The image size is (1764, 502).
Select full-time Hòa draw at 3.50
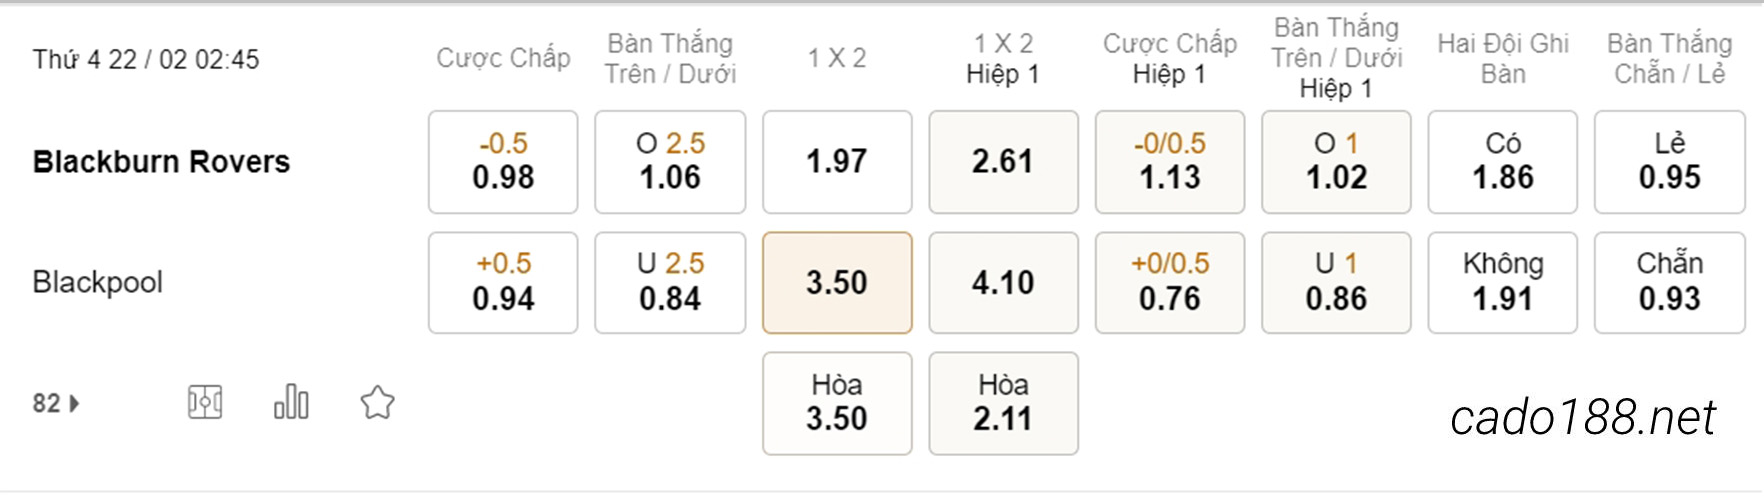click(x=837, y=403)
